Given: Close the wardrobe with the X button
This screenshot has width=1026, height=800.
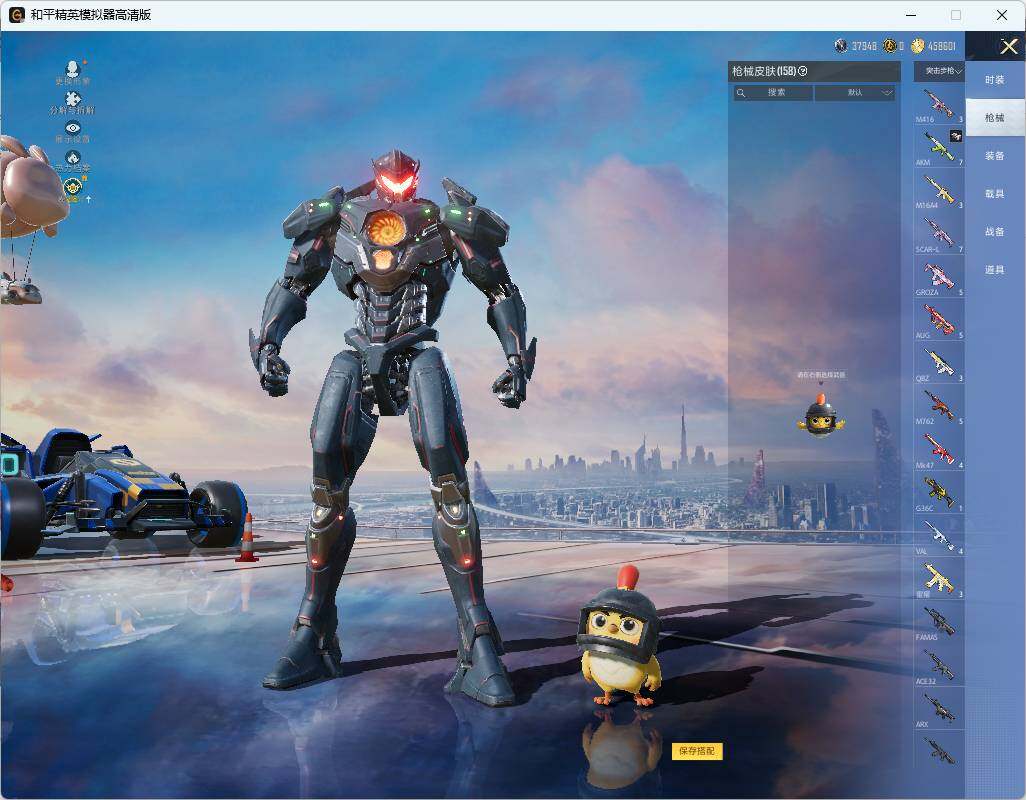Looking at the screenshot, I should [x=1009, y=46].
